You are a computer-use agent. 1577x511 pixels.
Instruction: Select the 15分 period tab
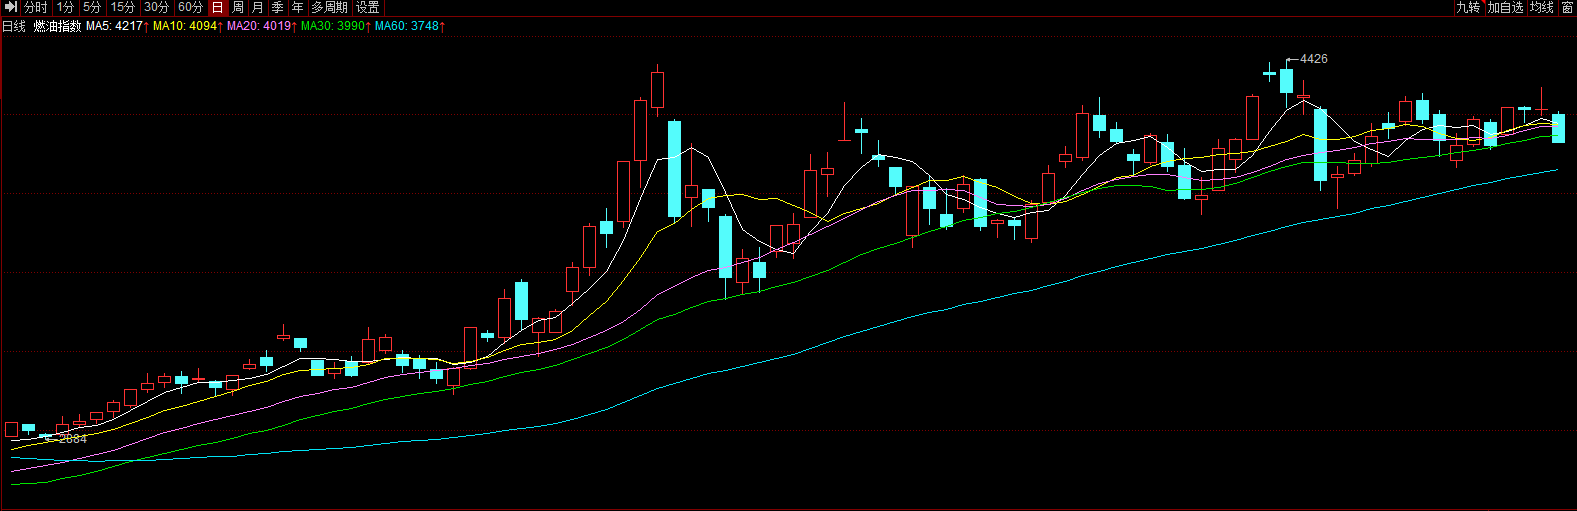[x=123, y=7]
